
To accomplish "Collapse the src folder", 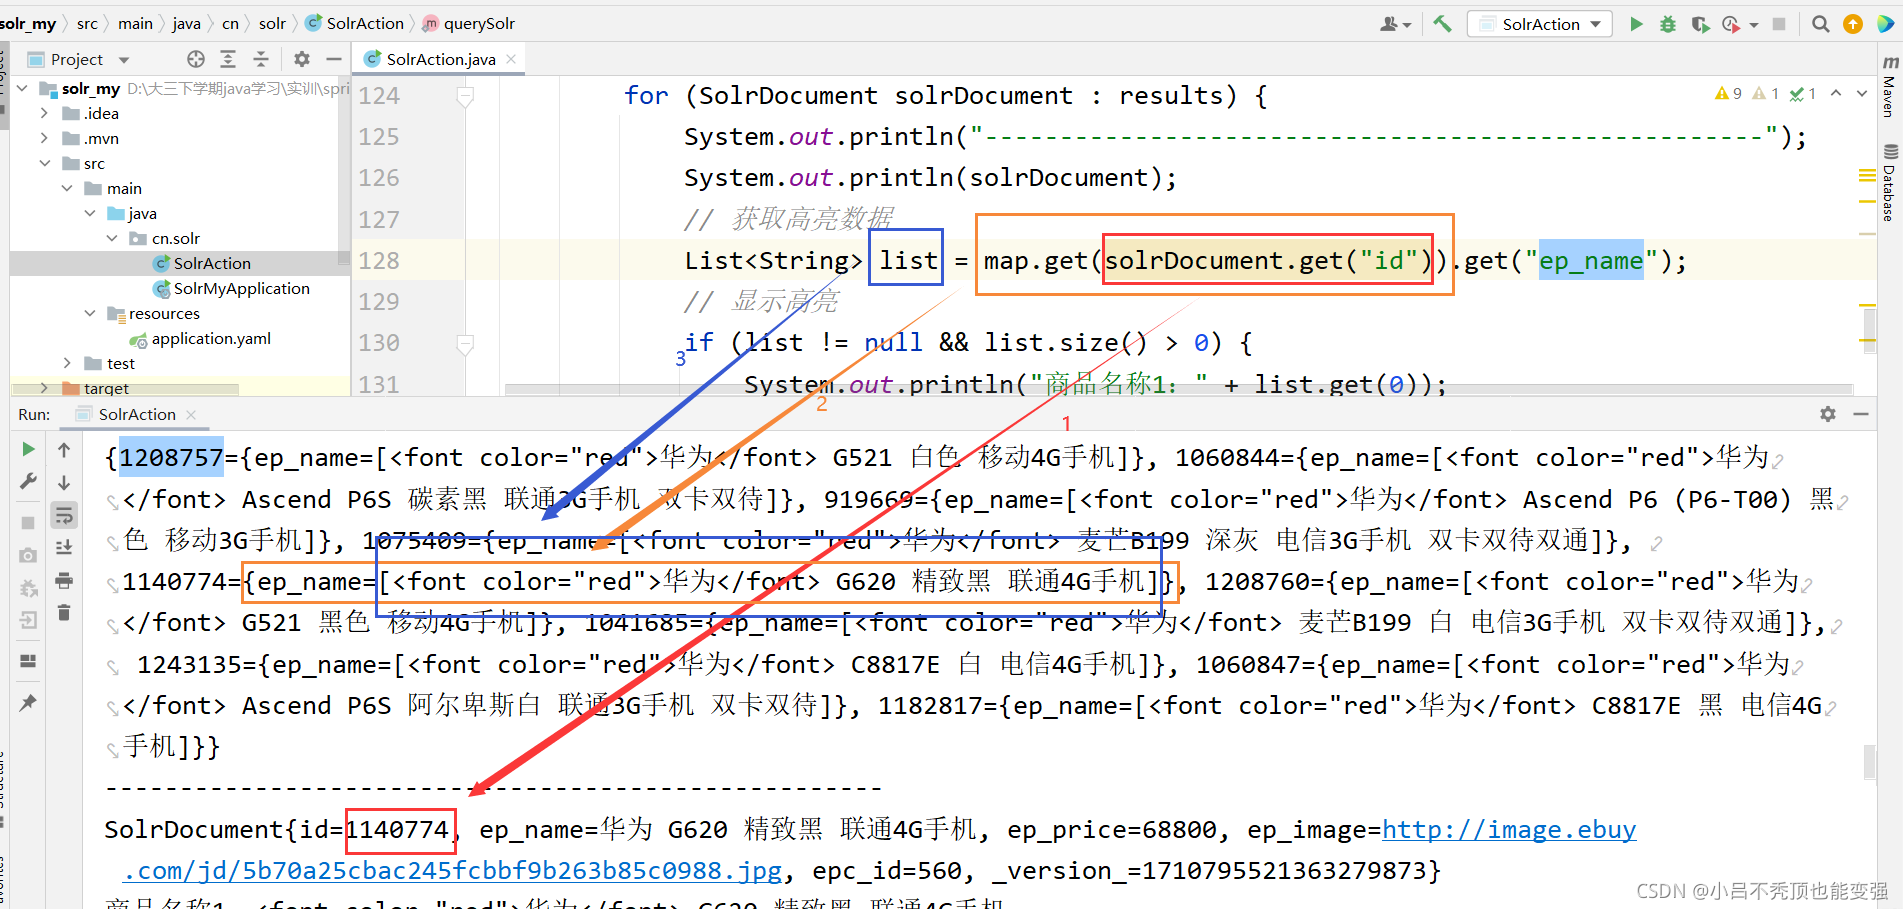I will (x=44, y=163).
